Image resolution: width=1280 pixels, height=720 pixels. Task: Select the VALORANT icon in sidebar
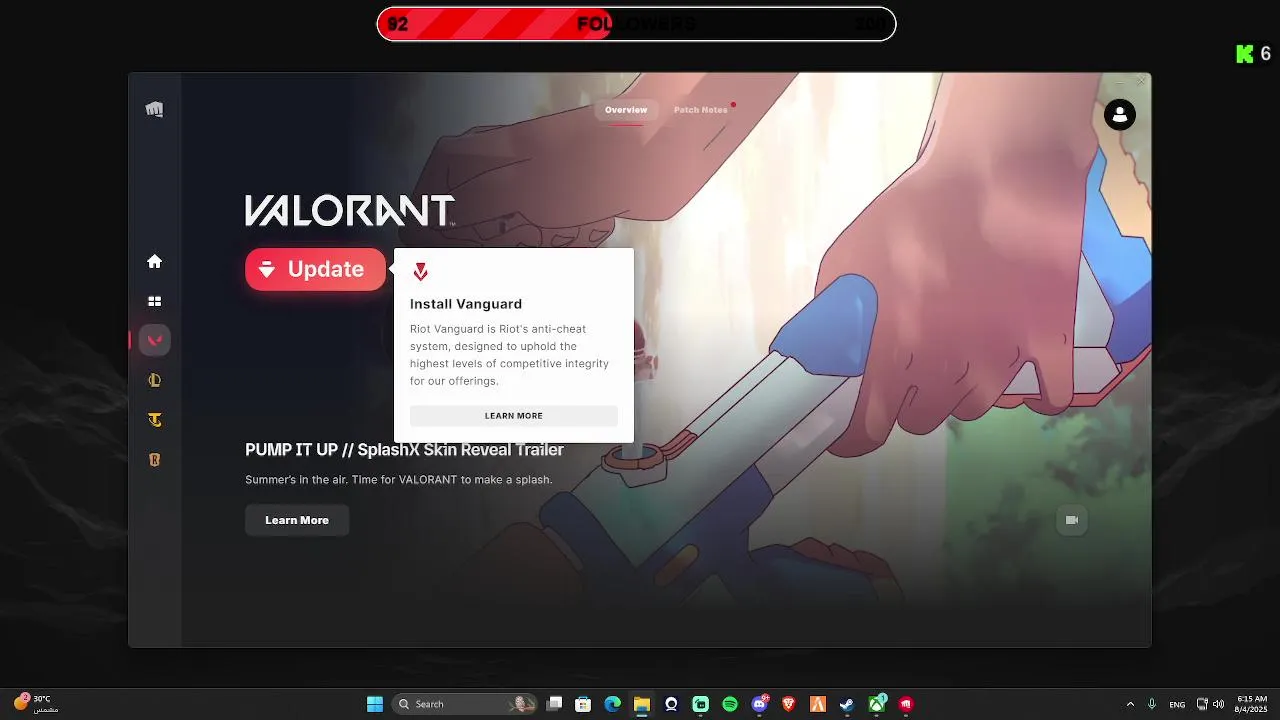(154, 340)
